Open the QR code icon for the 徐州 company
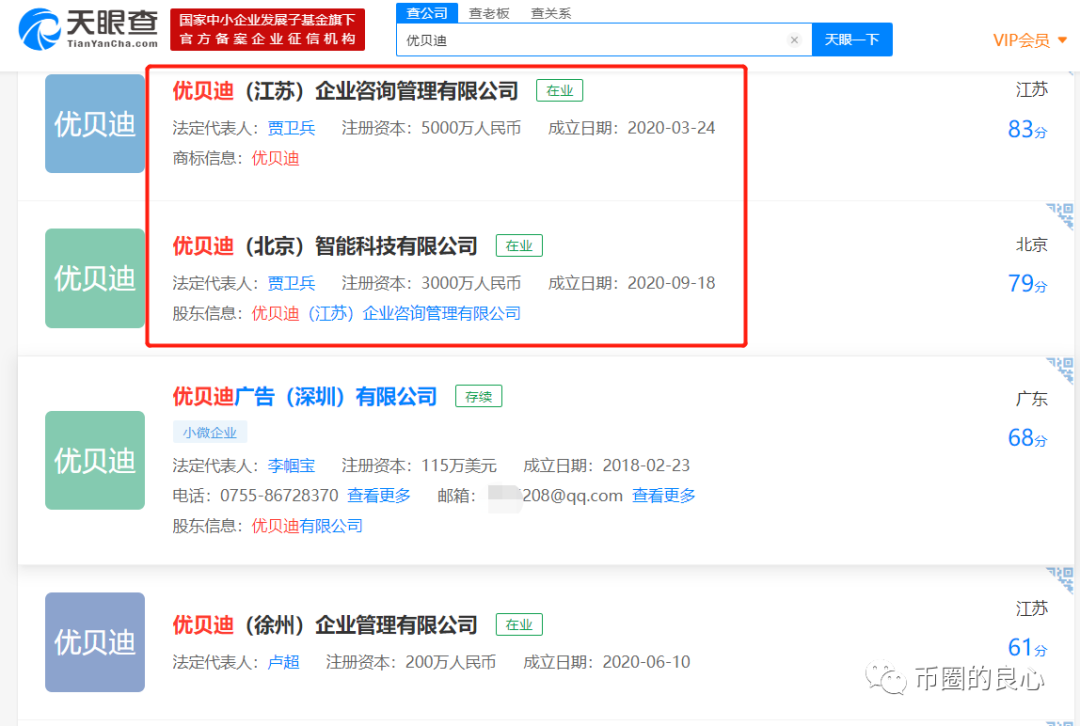This screenshot has height=726, width=1080. pos(1061,579)
